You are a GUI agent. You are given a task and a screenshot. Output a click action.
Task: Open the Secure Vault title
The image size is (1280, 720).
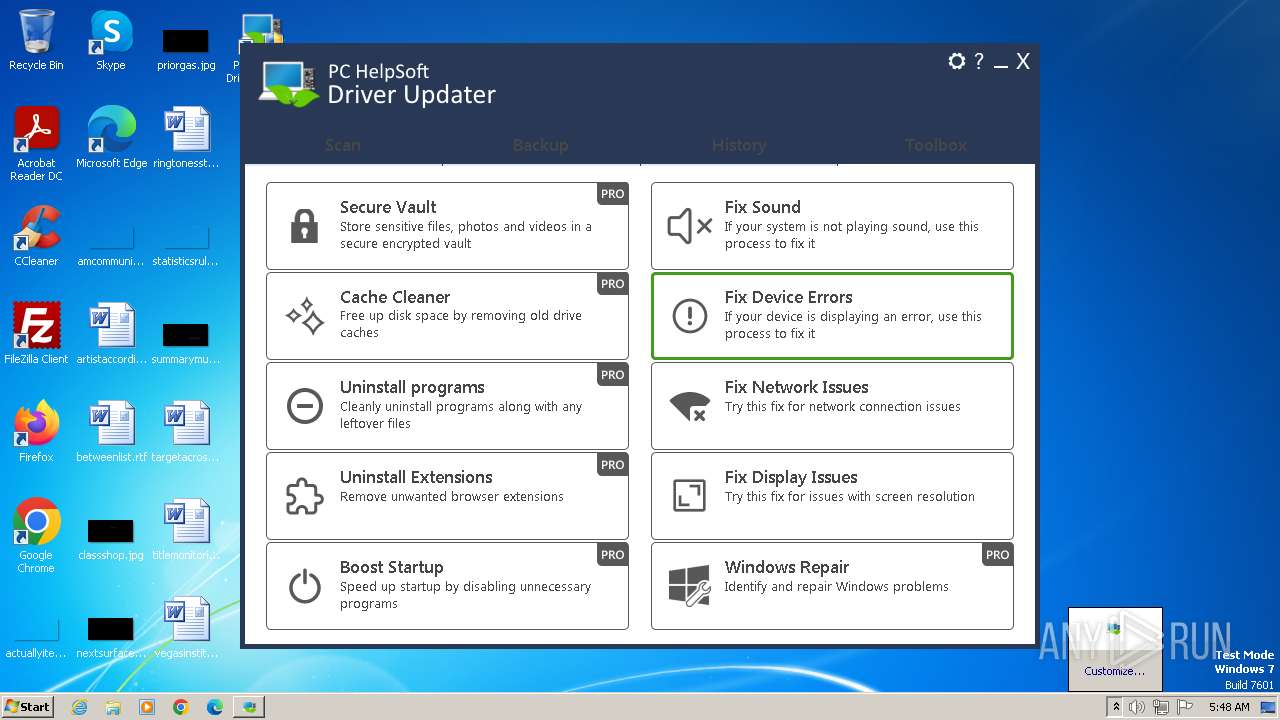(388, 207)
